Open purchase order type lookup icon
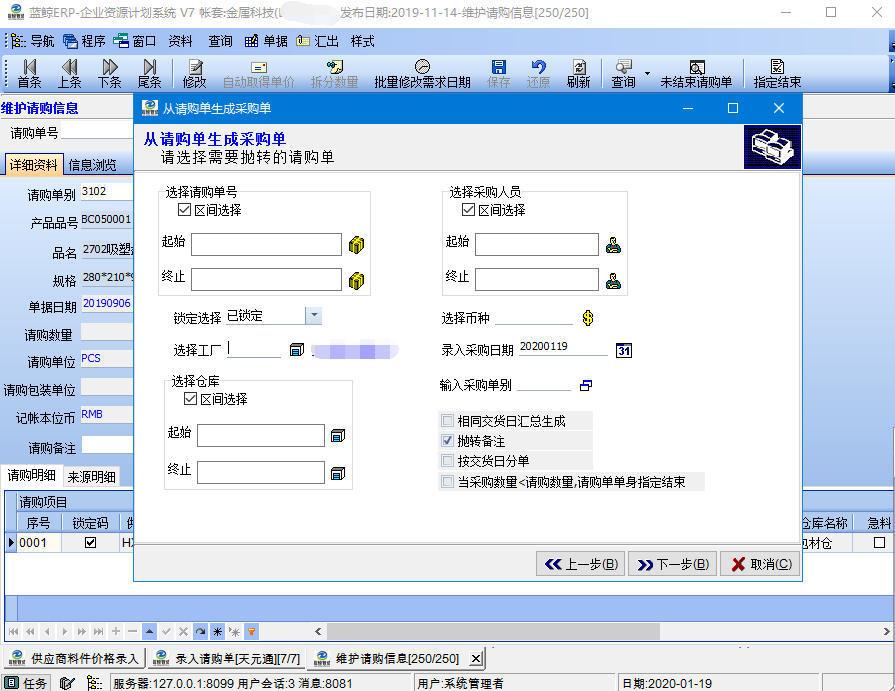The height and width of the screenshot is (691, 895). (586, 386)
